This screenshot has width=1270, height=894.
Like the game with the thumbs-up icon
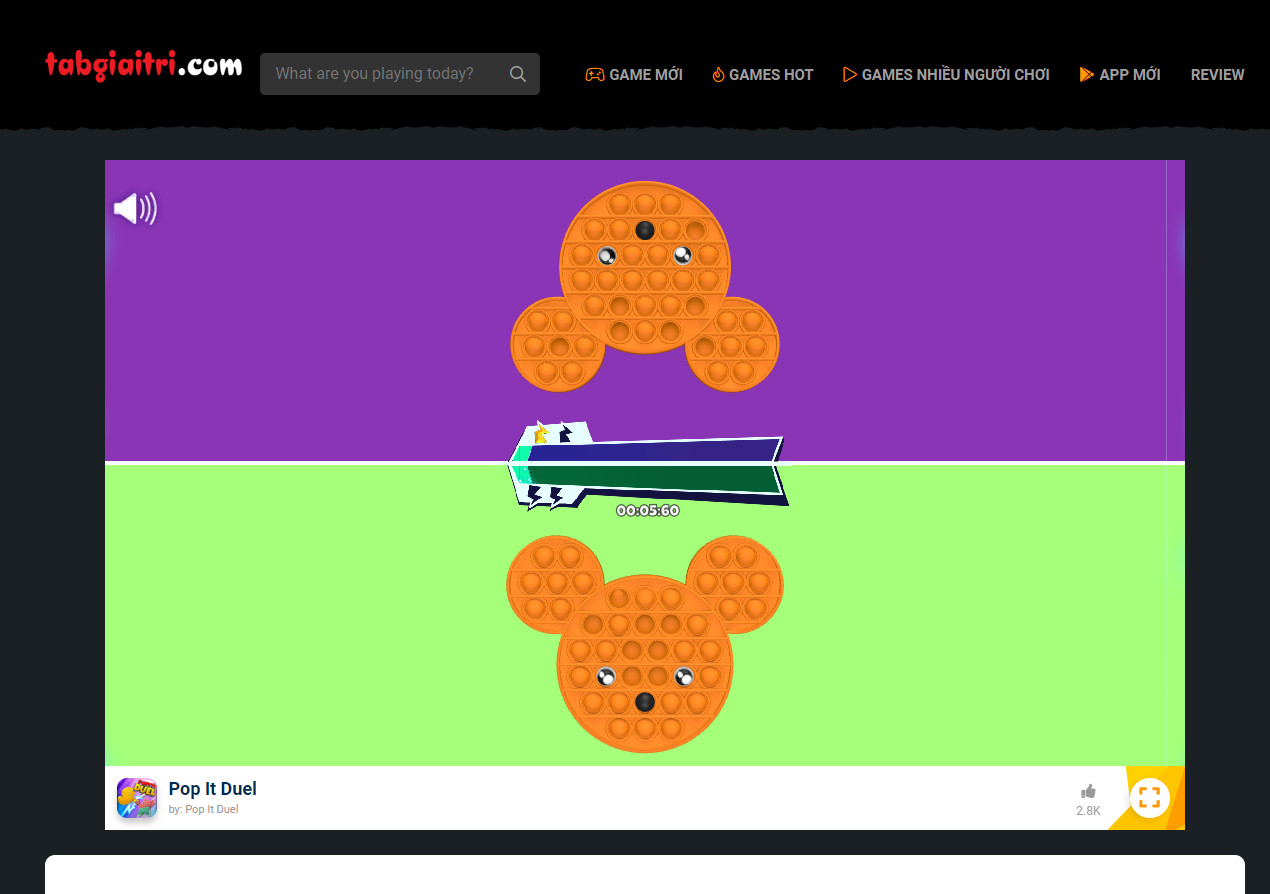point(1088,791)
